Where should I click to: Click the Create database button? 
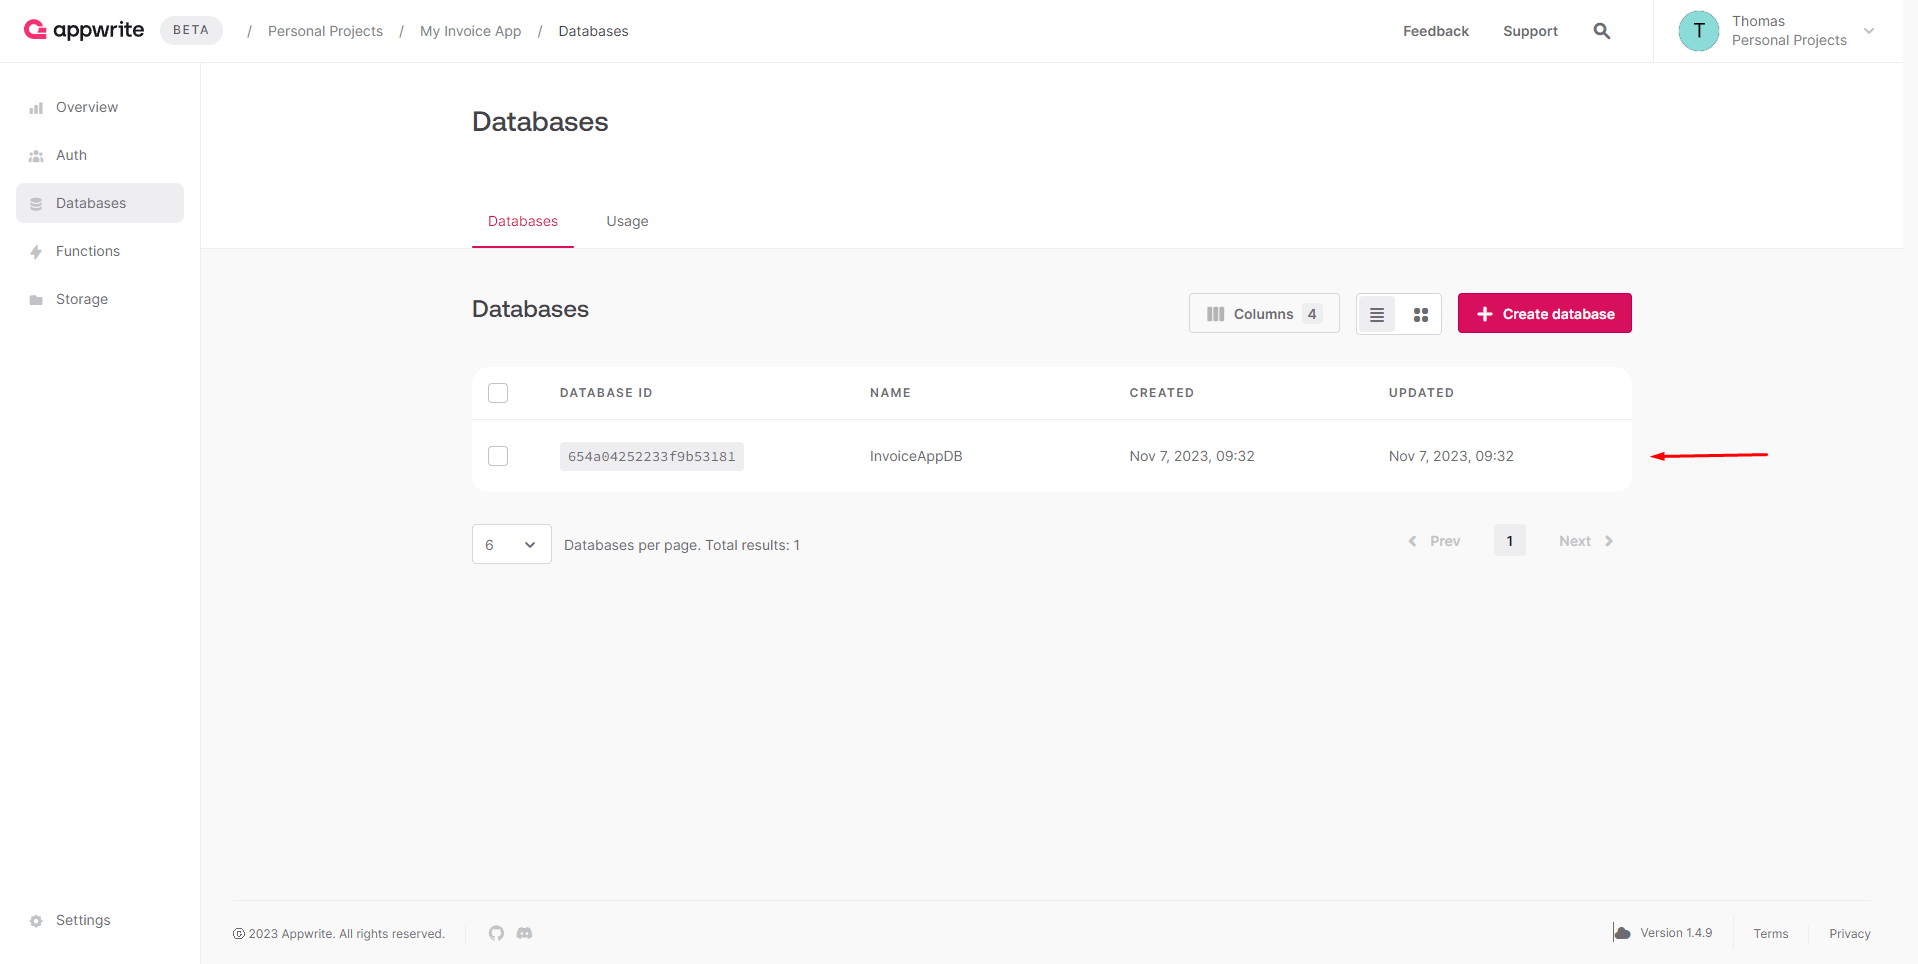1545,313
